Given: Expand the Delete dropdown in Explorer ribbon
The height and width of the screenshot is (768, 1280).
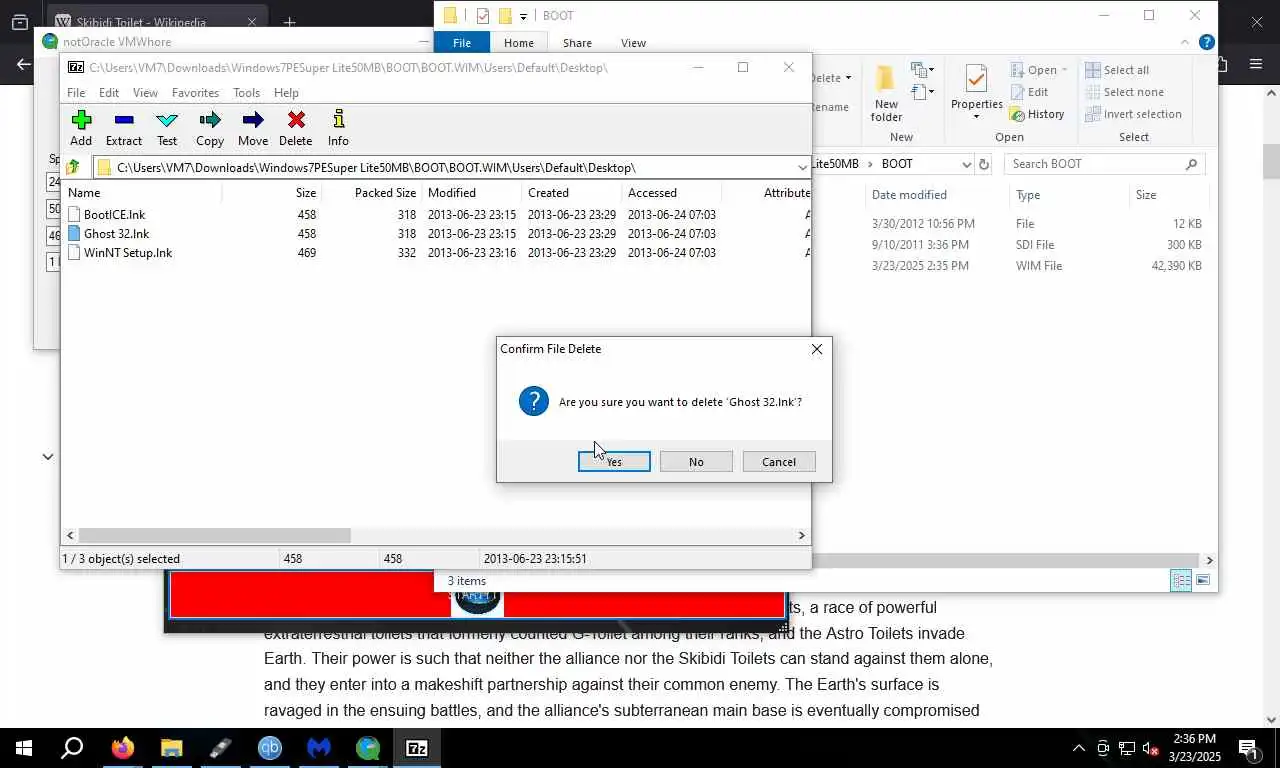Looking at the screenshot, I should pyautogui.click(x=848, y=78).
